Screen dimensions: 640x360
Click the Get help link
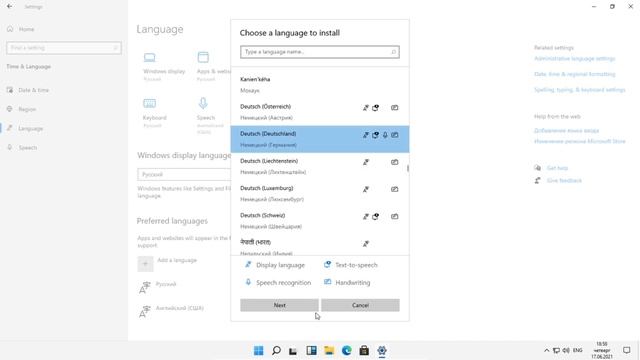tap(557, 168)
